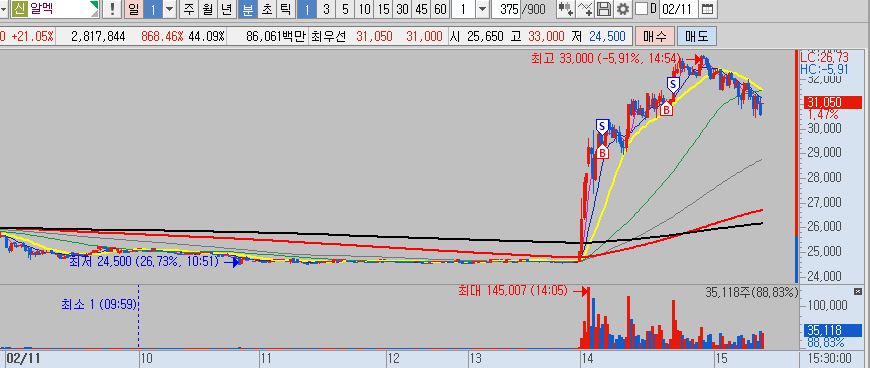870x368 pixels.
Task: Click the 매수 buy button
Action: click(x=655, y=37)
